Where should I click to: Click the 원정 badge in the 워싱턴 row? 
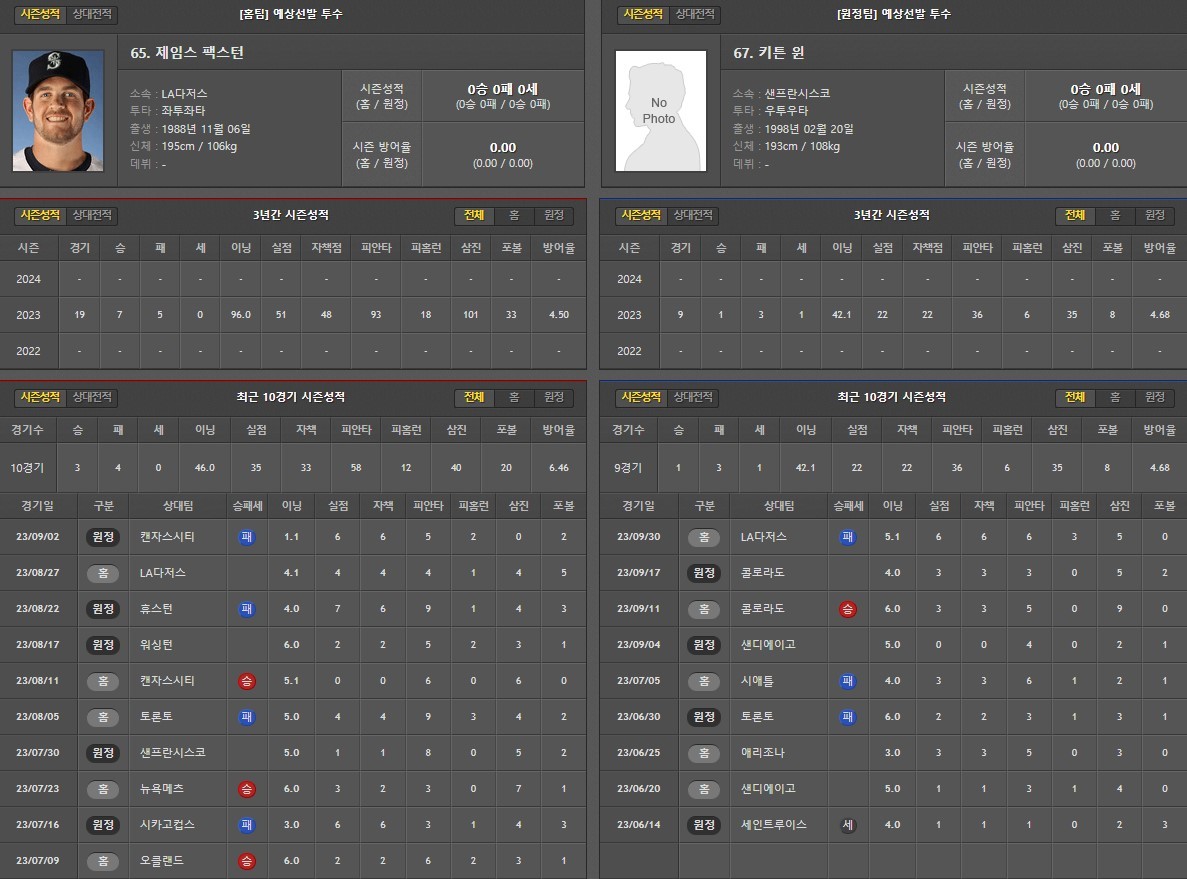pos(103,645)
